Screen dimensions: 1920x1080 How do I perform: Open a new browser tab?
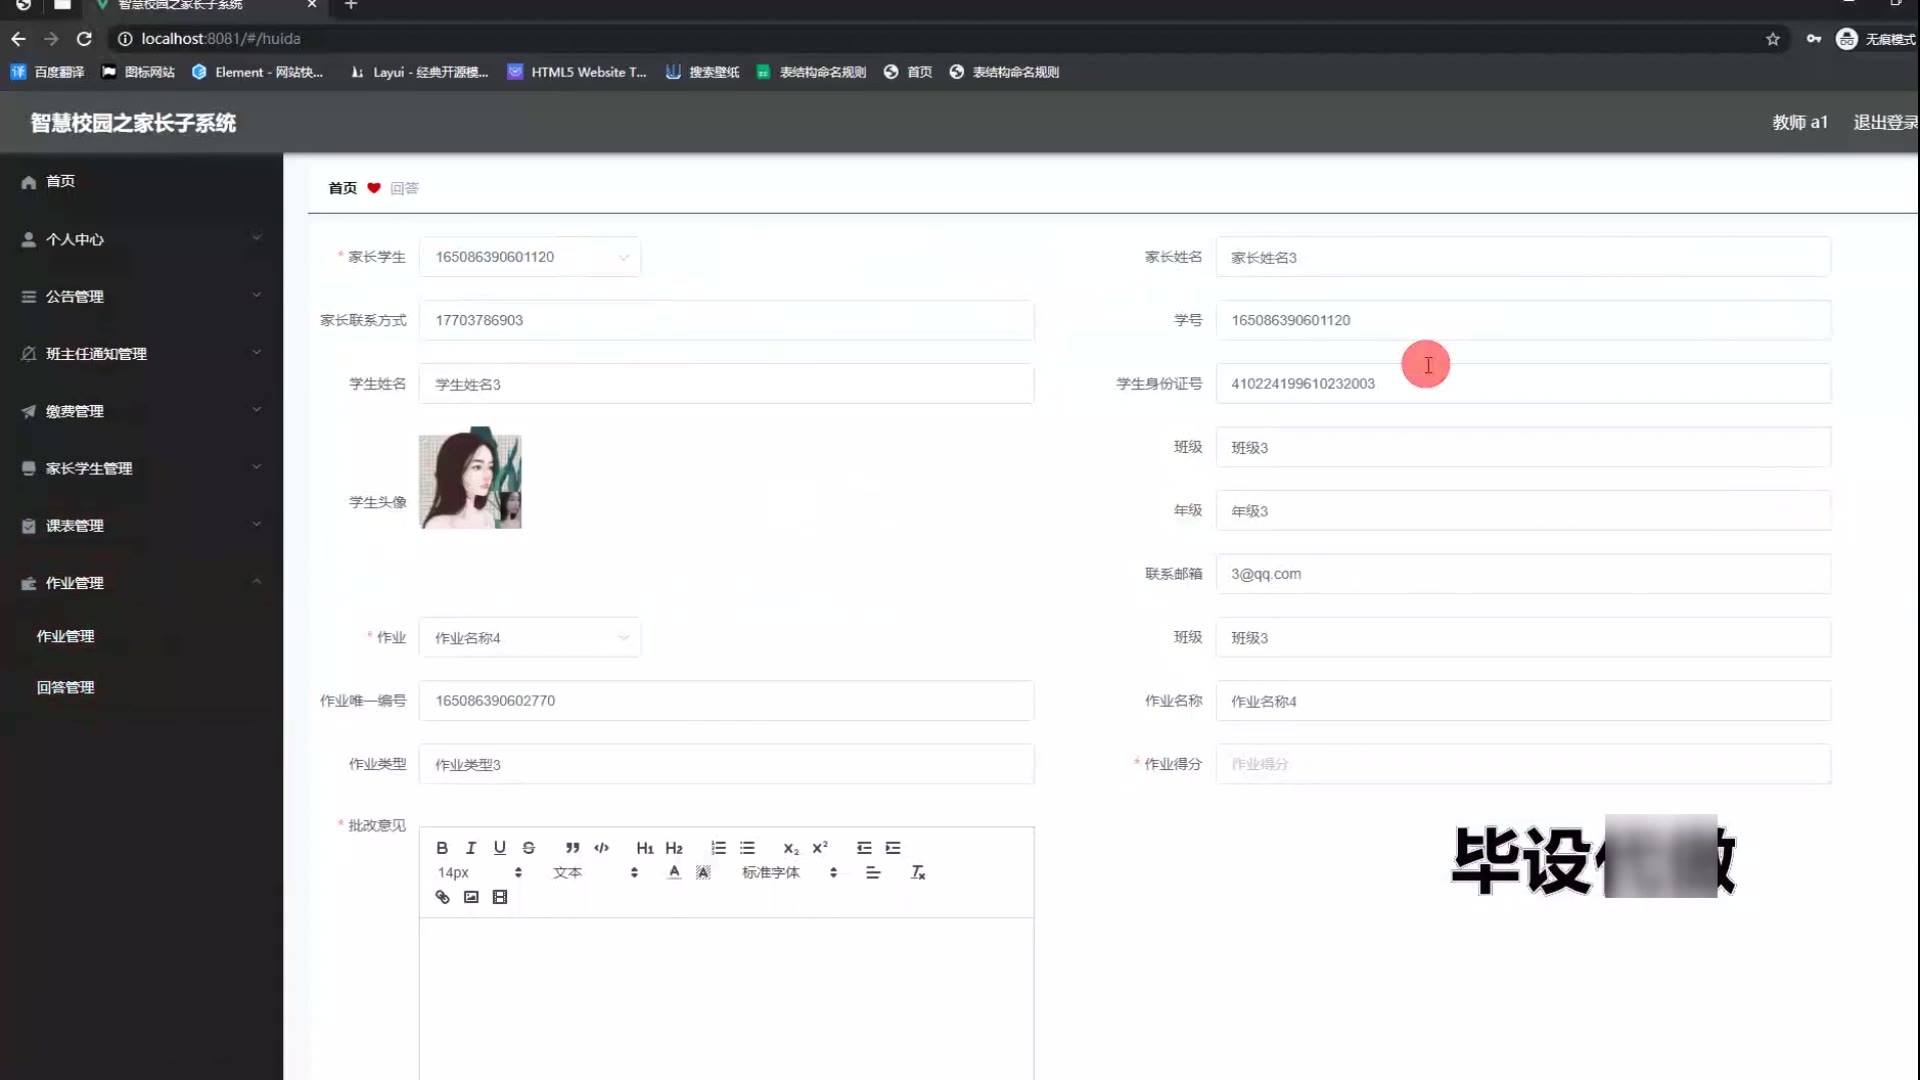point(351,5)
